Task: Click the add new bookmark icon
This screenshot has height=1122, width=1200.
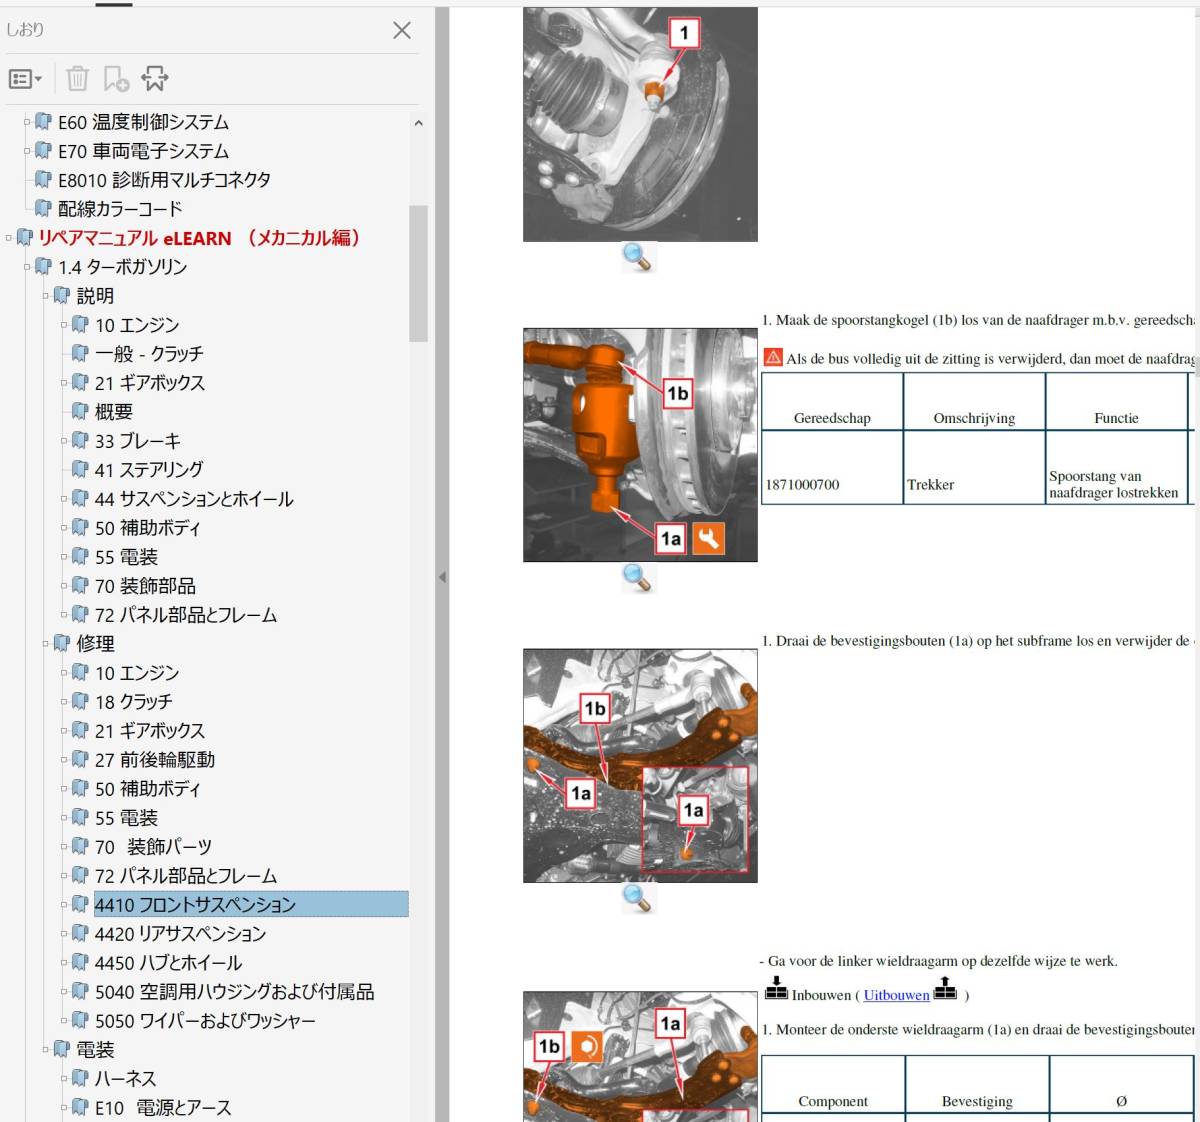Action: [116, 78]
